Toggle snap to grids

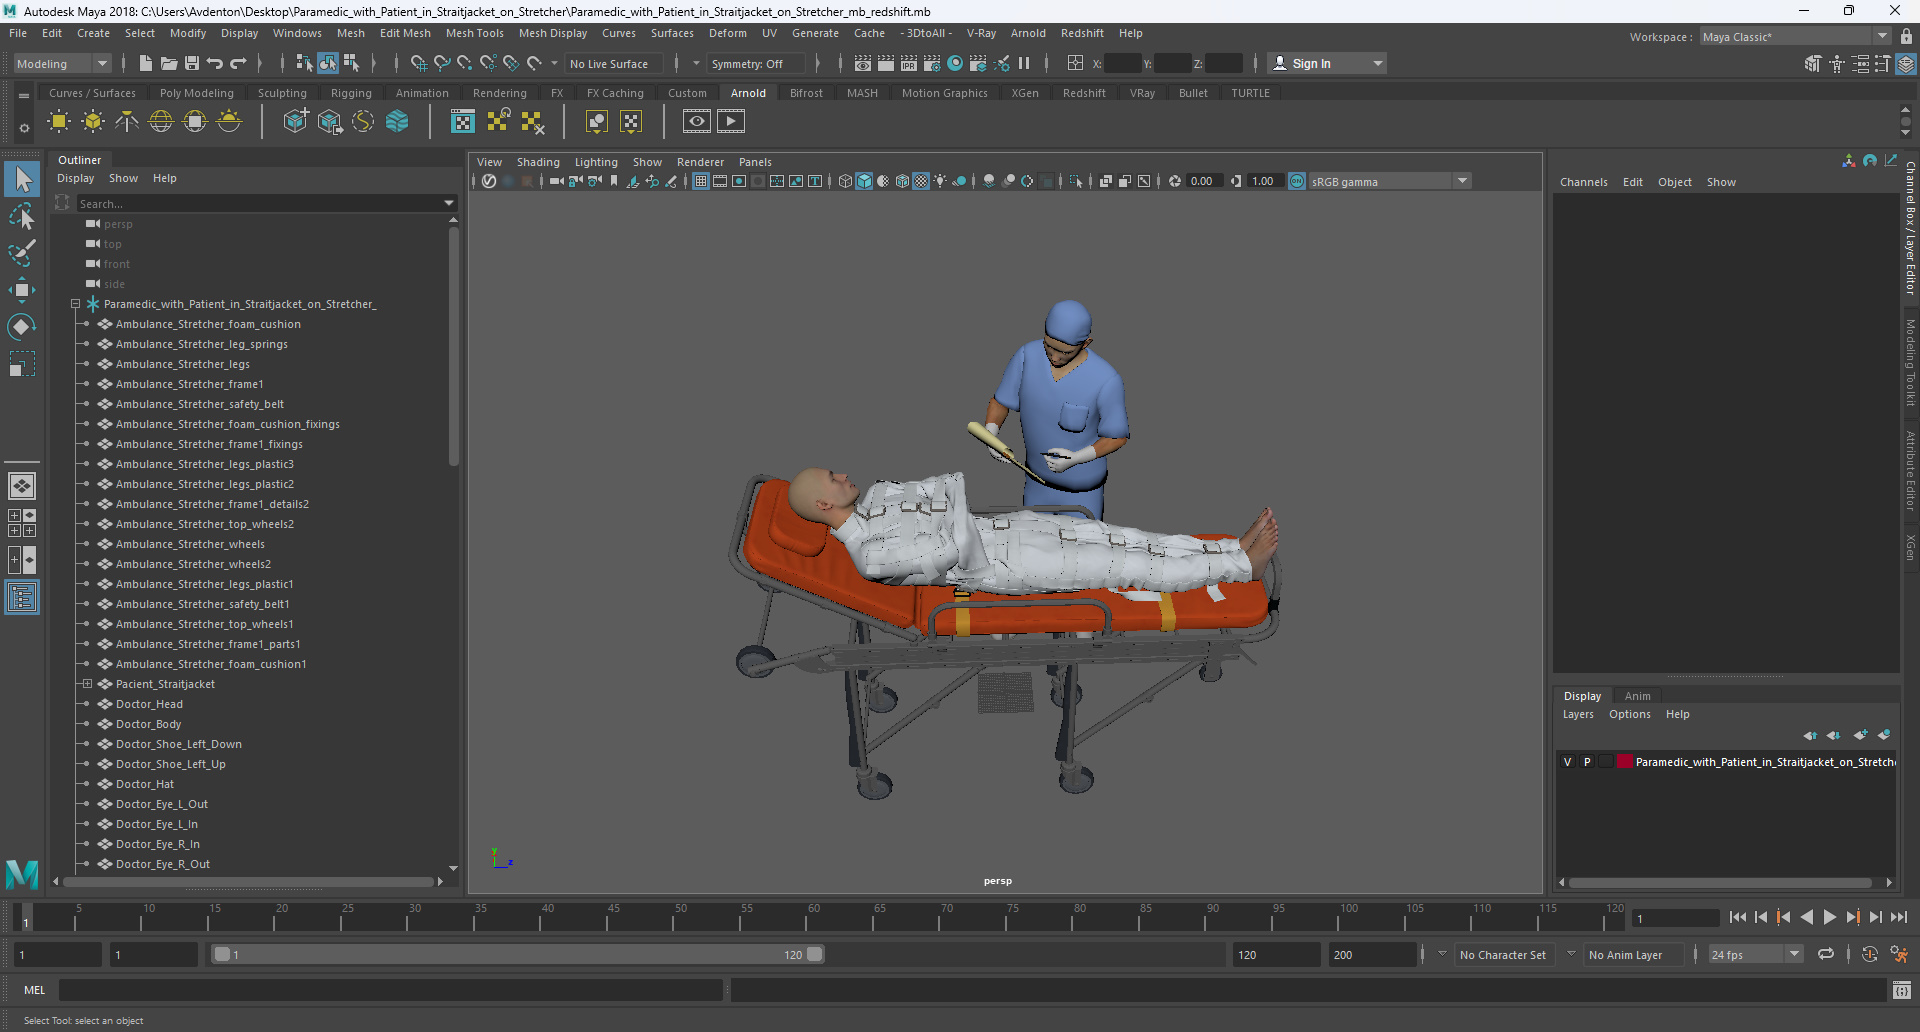coord(418,63)
